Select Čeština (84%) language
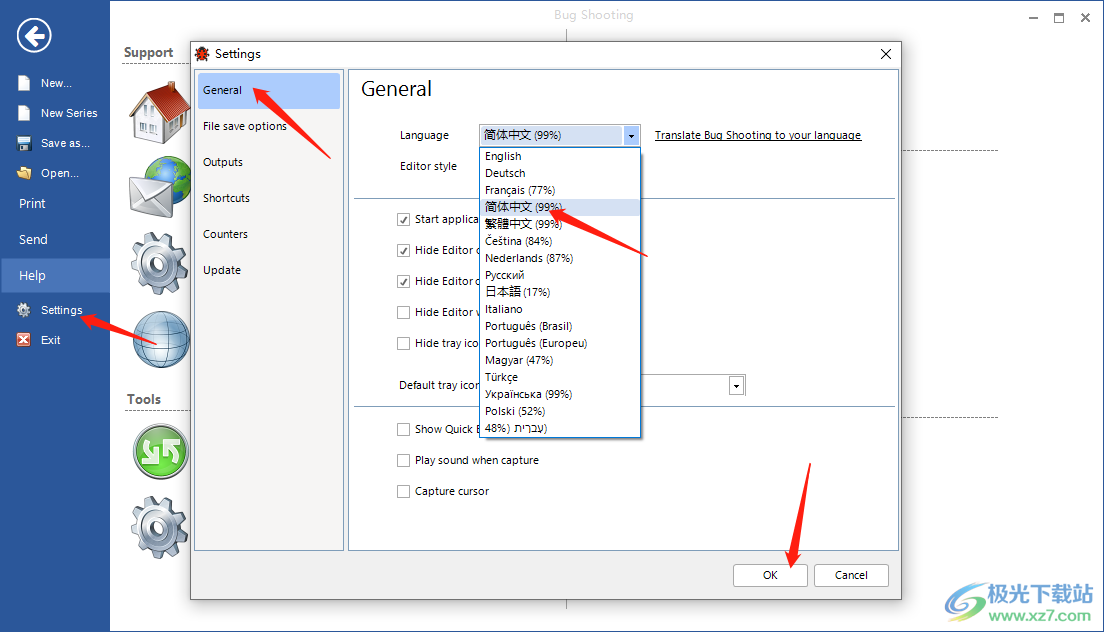 coord(560,241)
